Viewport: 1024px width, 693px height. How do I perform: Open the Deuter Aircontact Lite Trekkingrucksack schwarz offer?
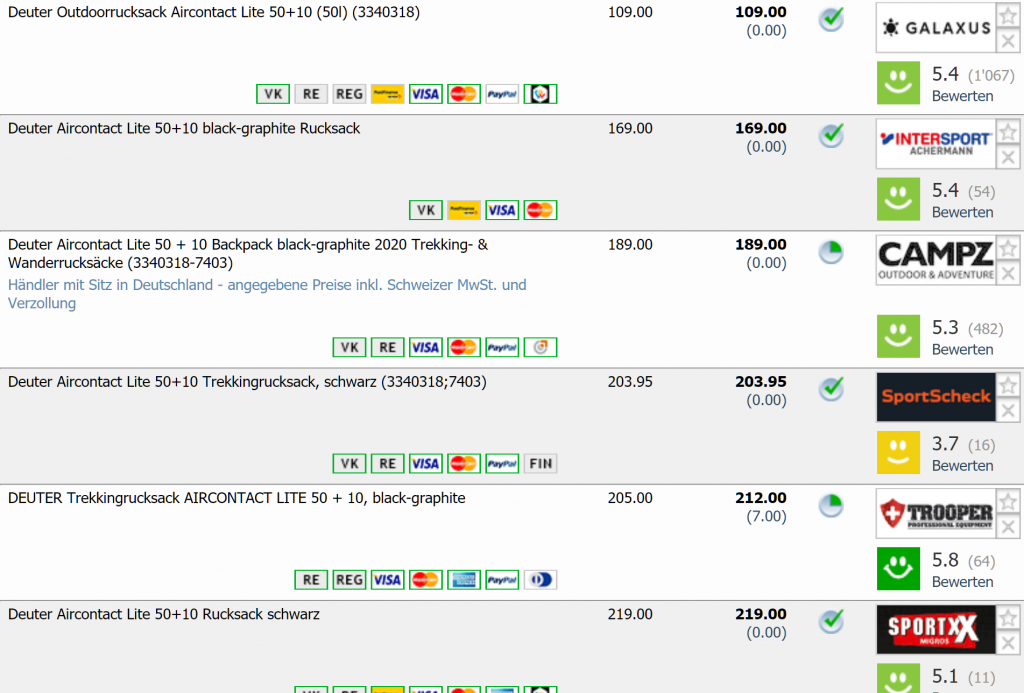click(247, 381)
